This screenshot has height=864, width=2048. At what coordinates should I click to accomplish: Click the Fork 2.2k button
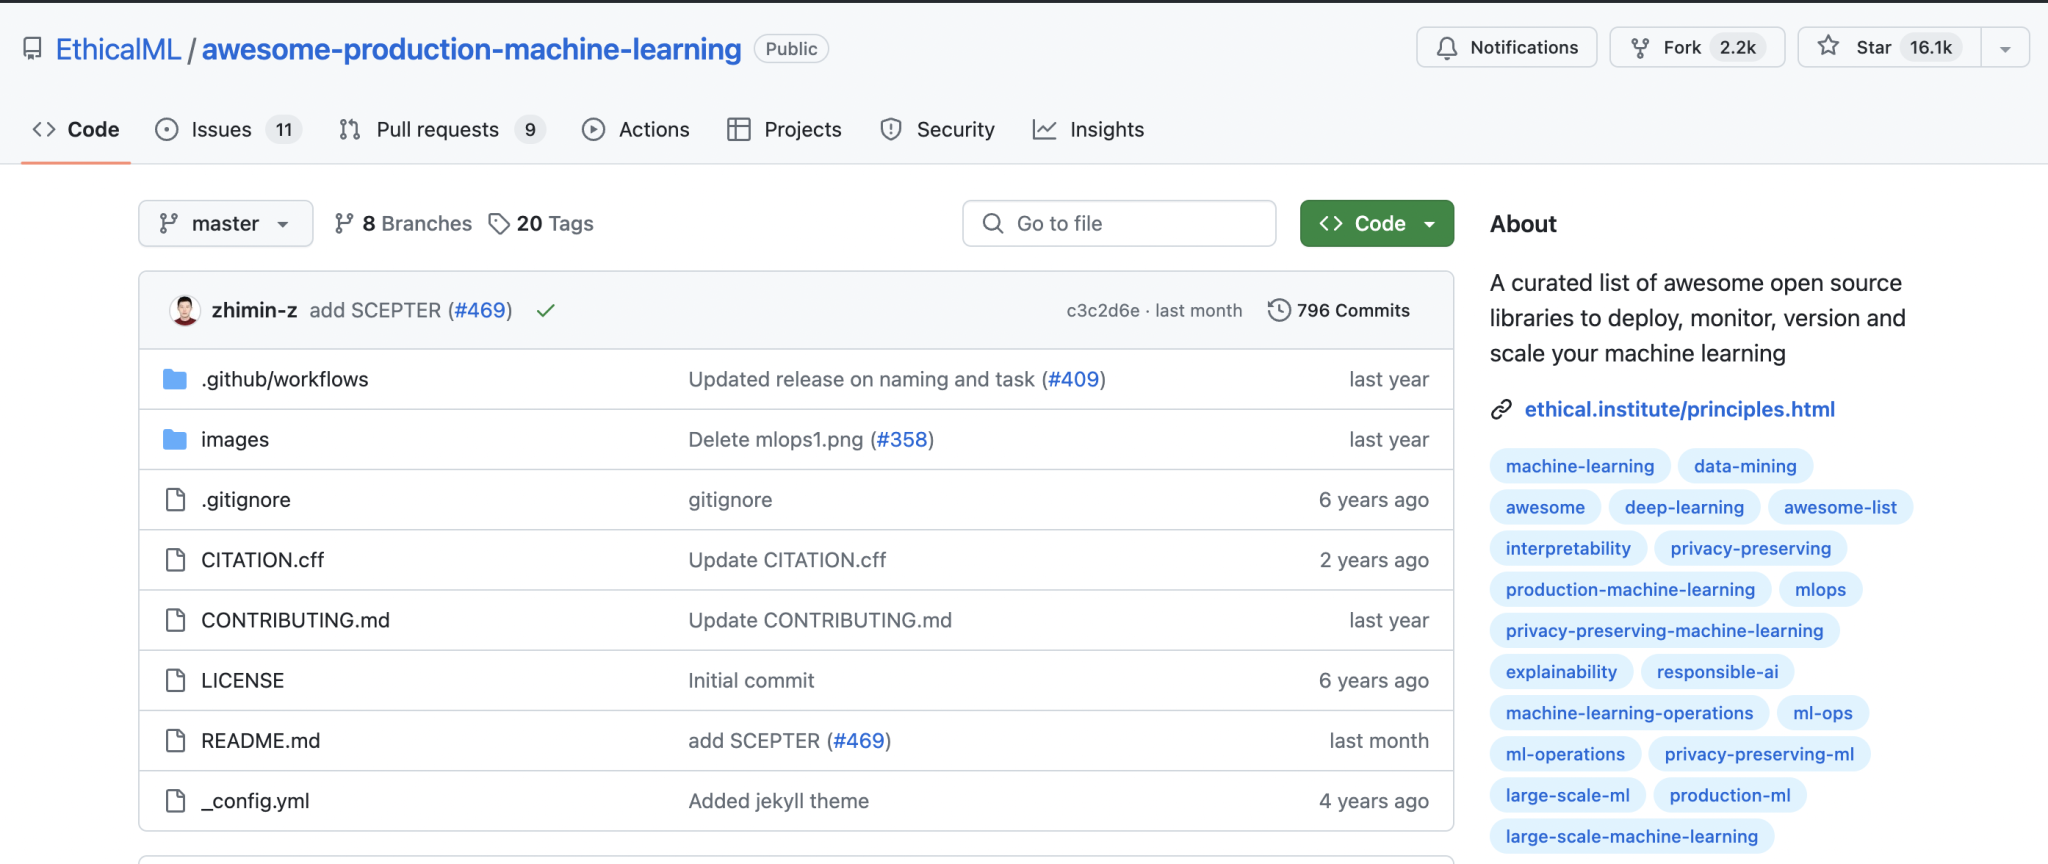pyautogui.click(x=1697, y=47)
